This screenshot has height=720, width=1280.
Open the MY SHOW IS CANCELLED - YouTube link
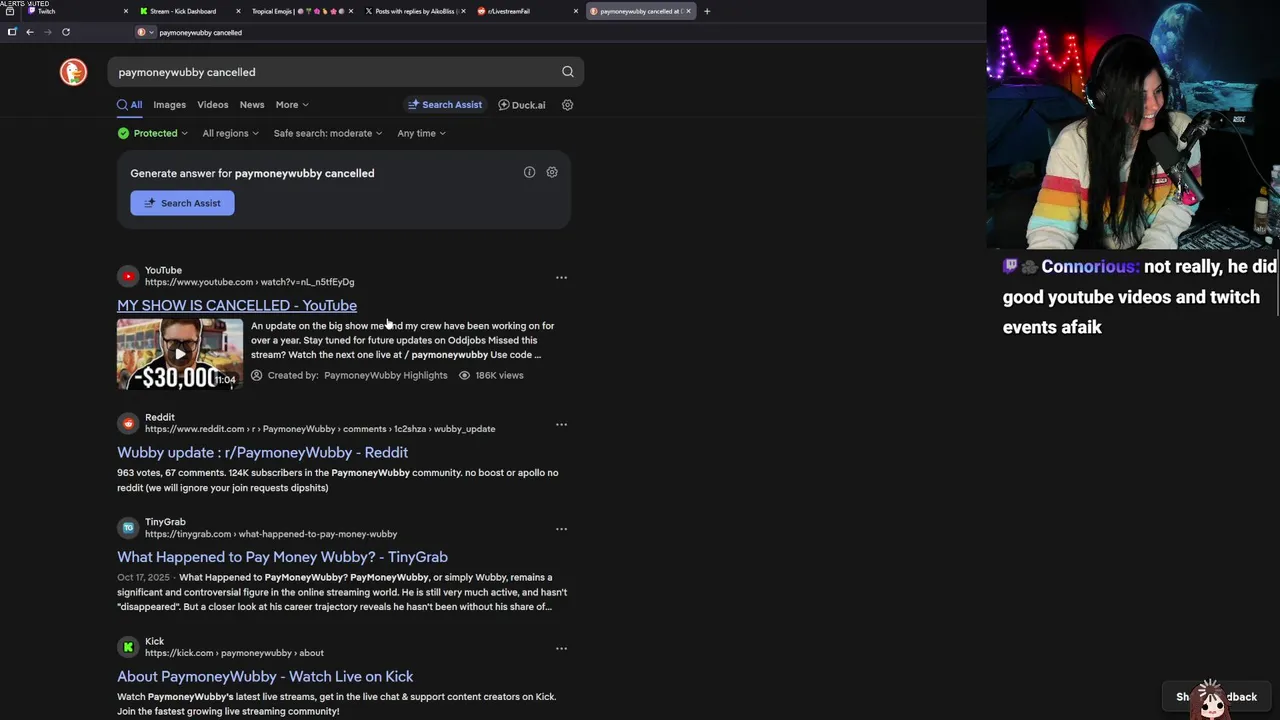pyautogui.click(x=237, y=305)
